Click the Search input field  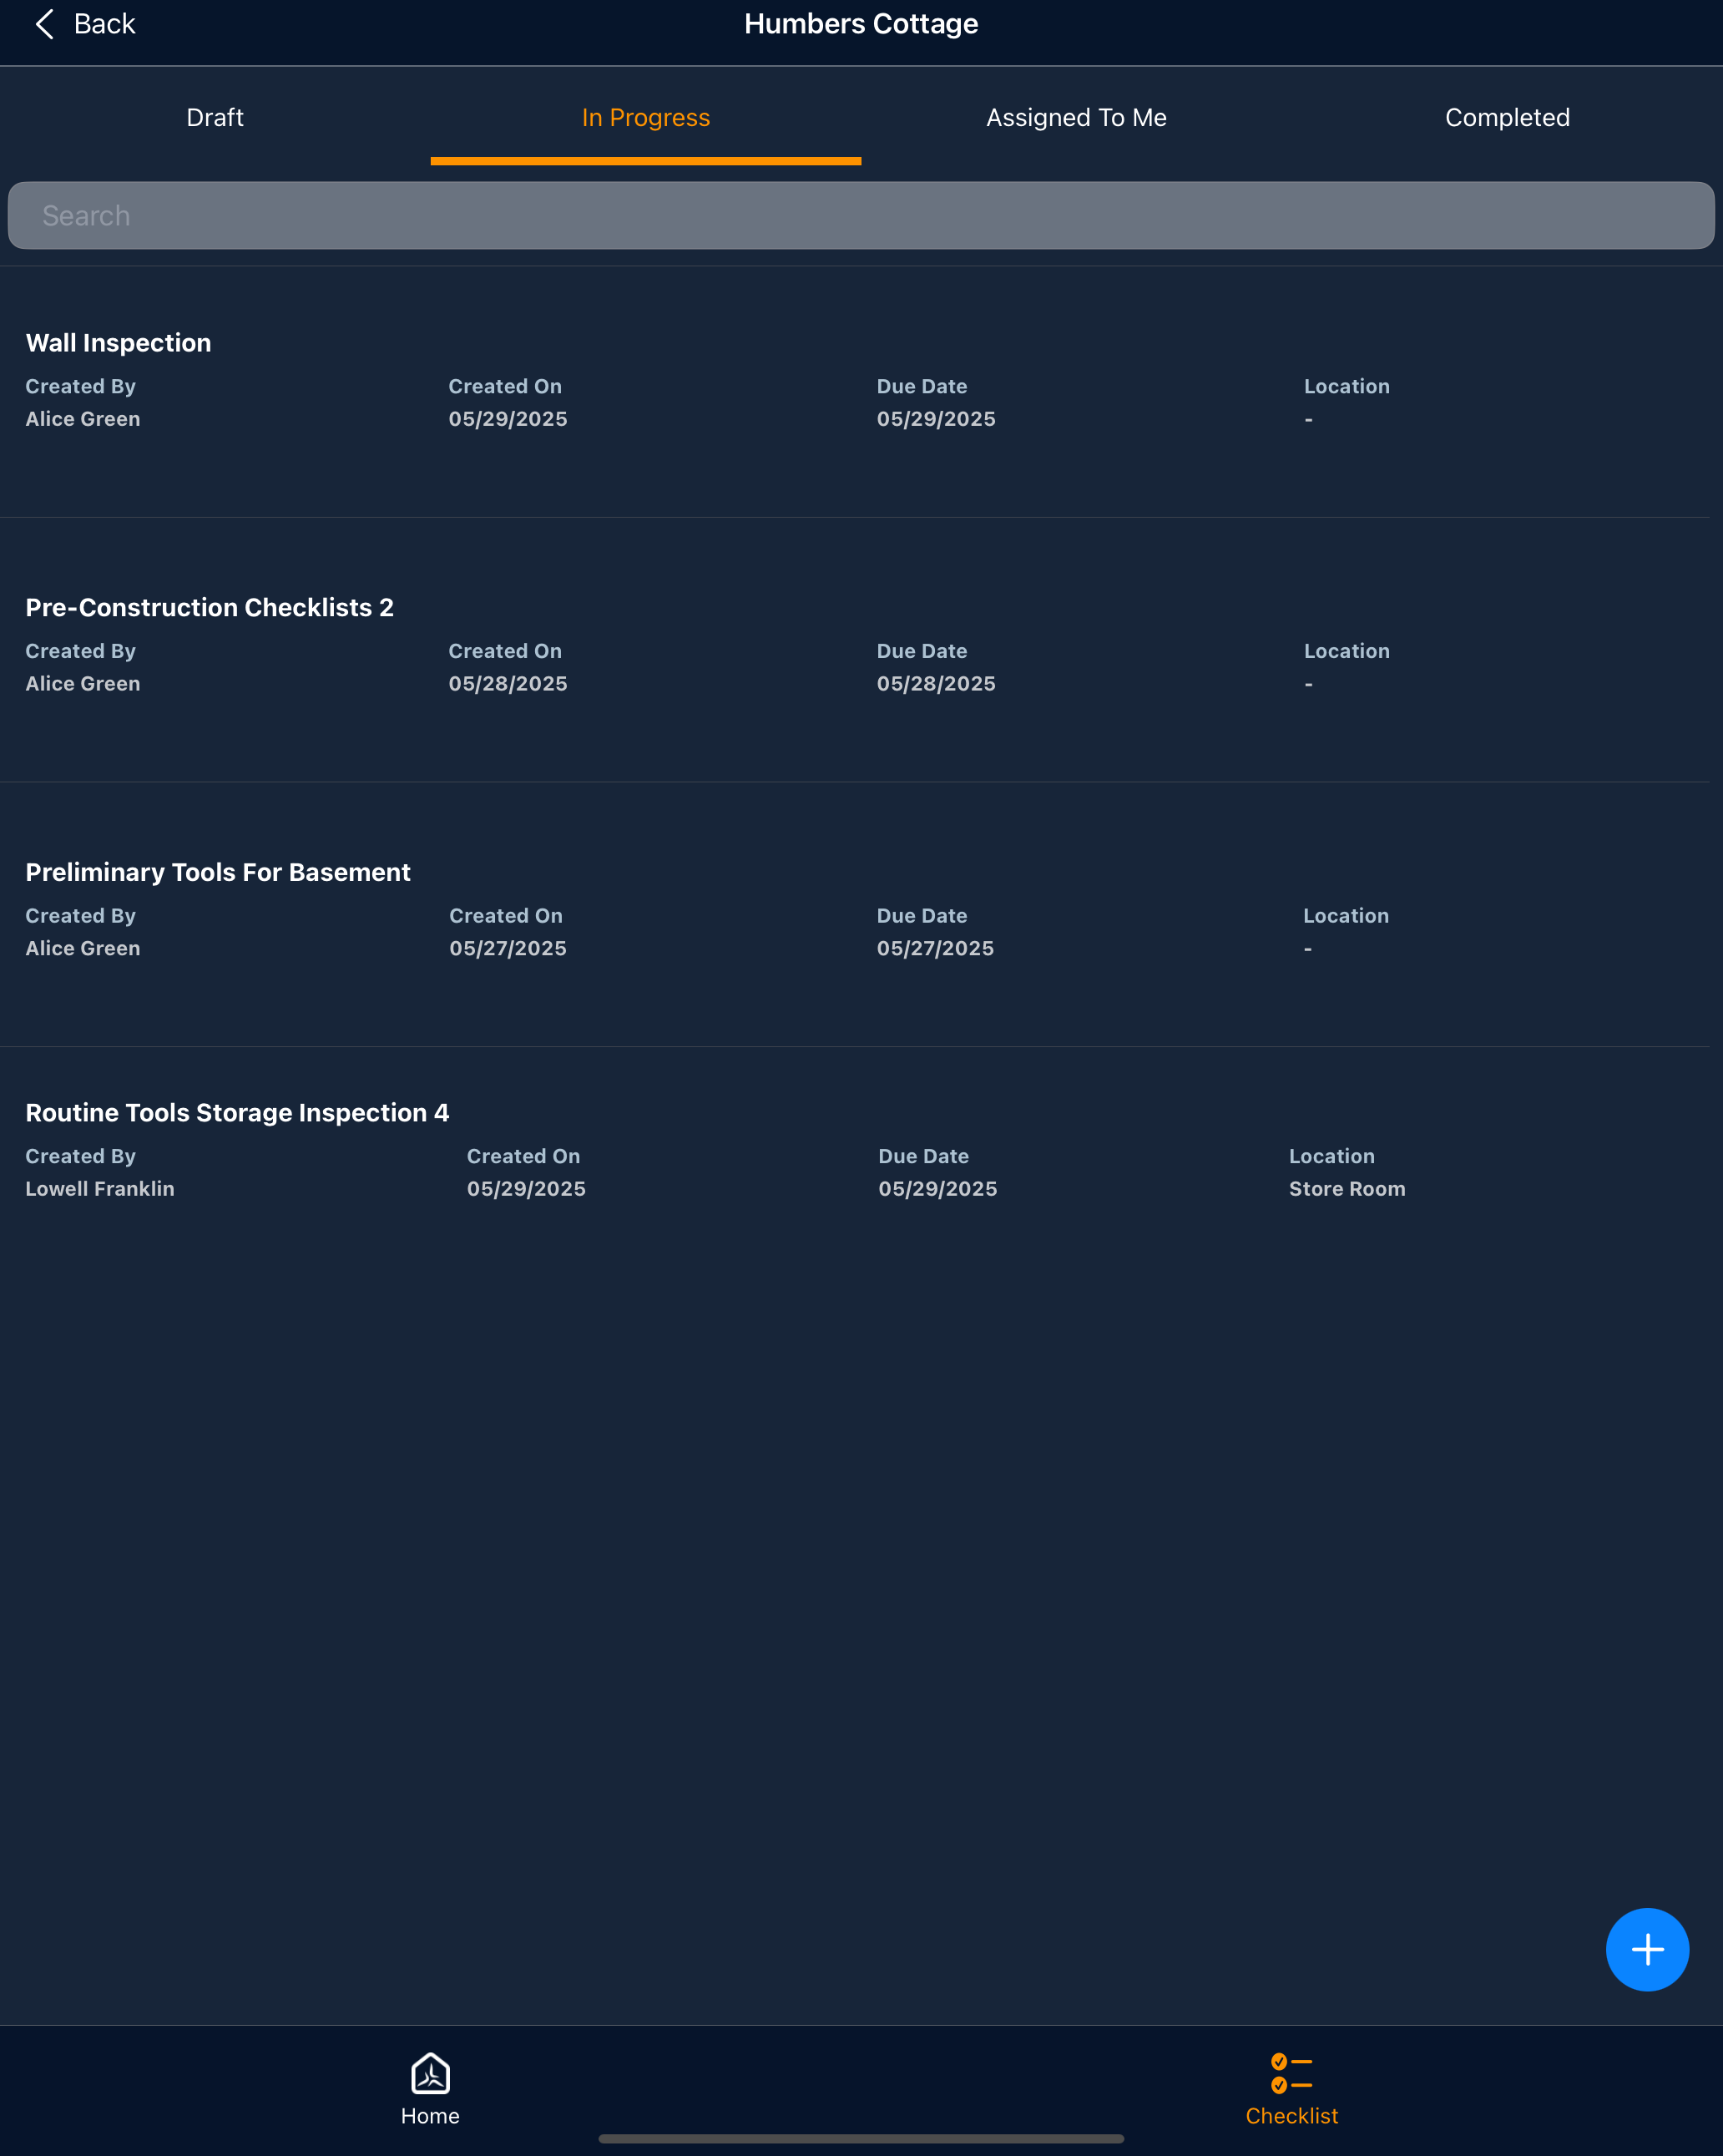point(861,216)
